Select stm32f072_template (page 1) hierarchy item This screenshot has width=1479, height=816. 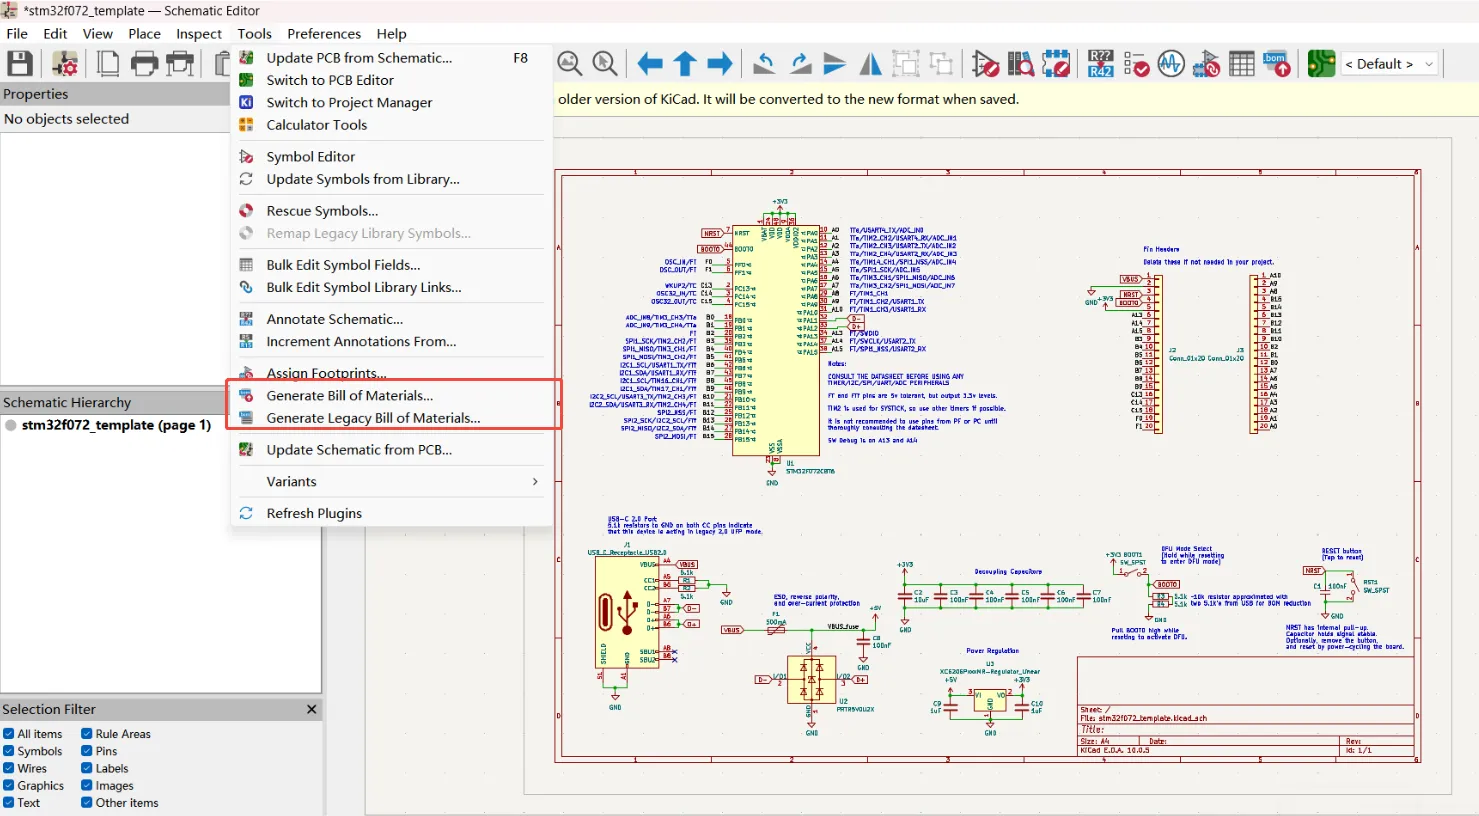pos(116,425)
